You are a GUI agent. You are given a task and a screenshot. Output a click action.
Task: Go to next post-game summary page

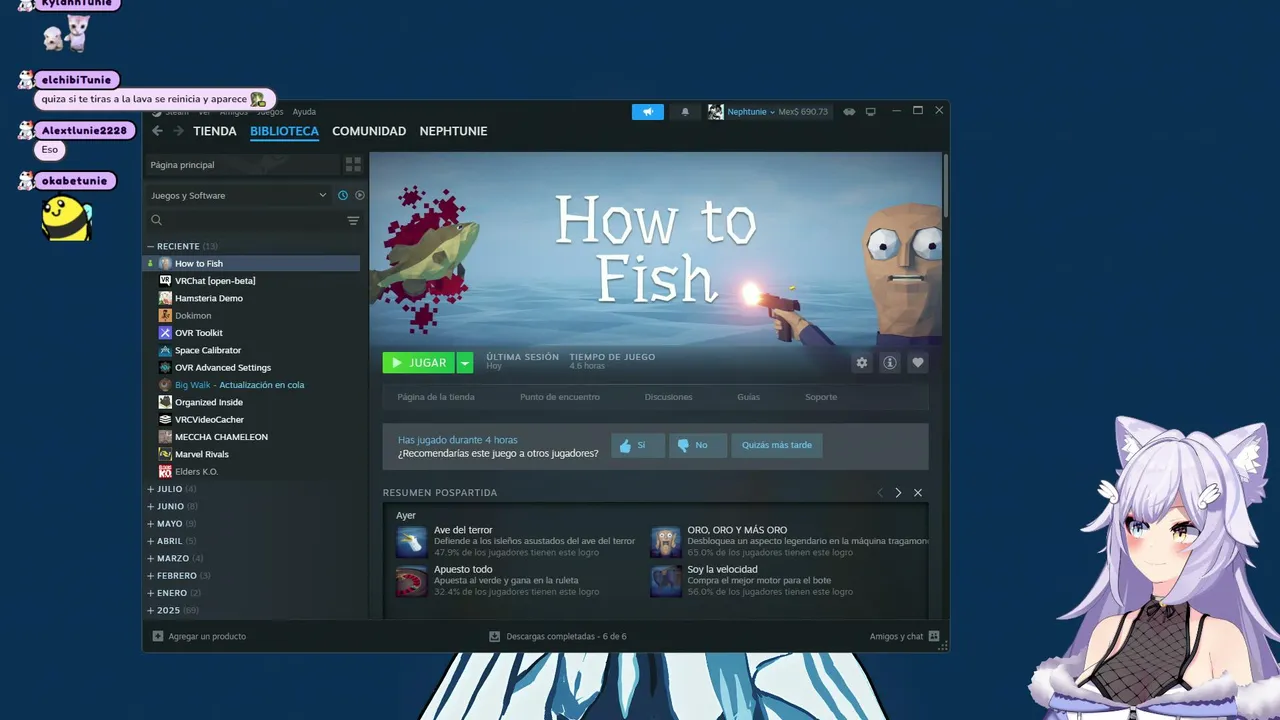tap(898, 493)
